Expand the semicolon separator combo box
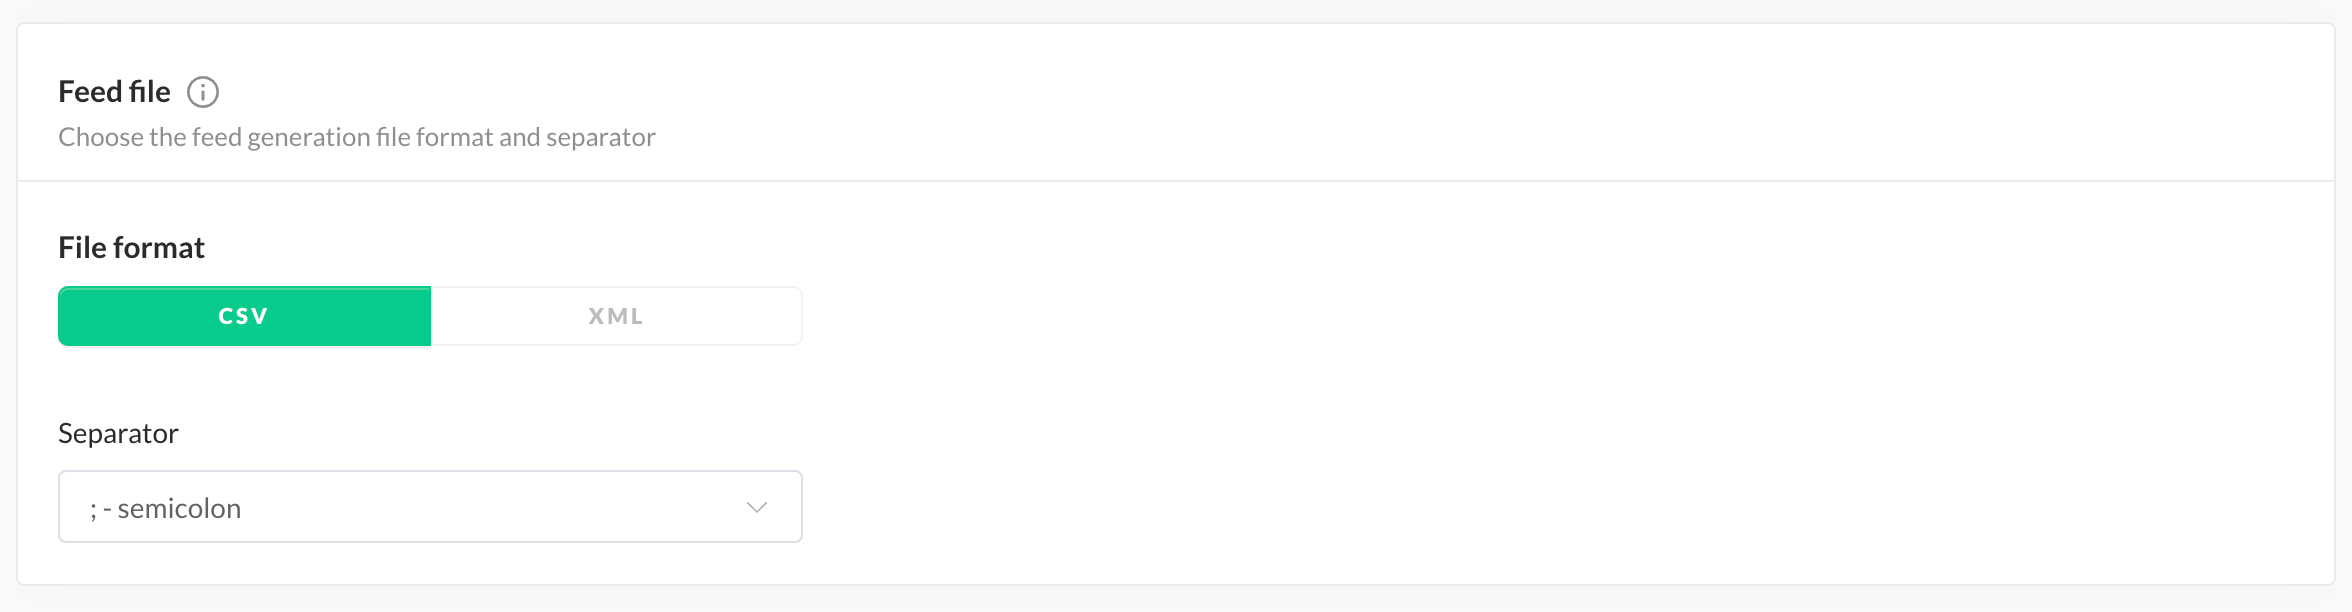2352x612 pixels. click(430, 507)
